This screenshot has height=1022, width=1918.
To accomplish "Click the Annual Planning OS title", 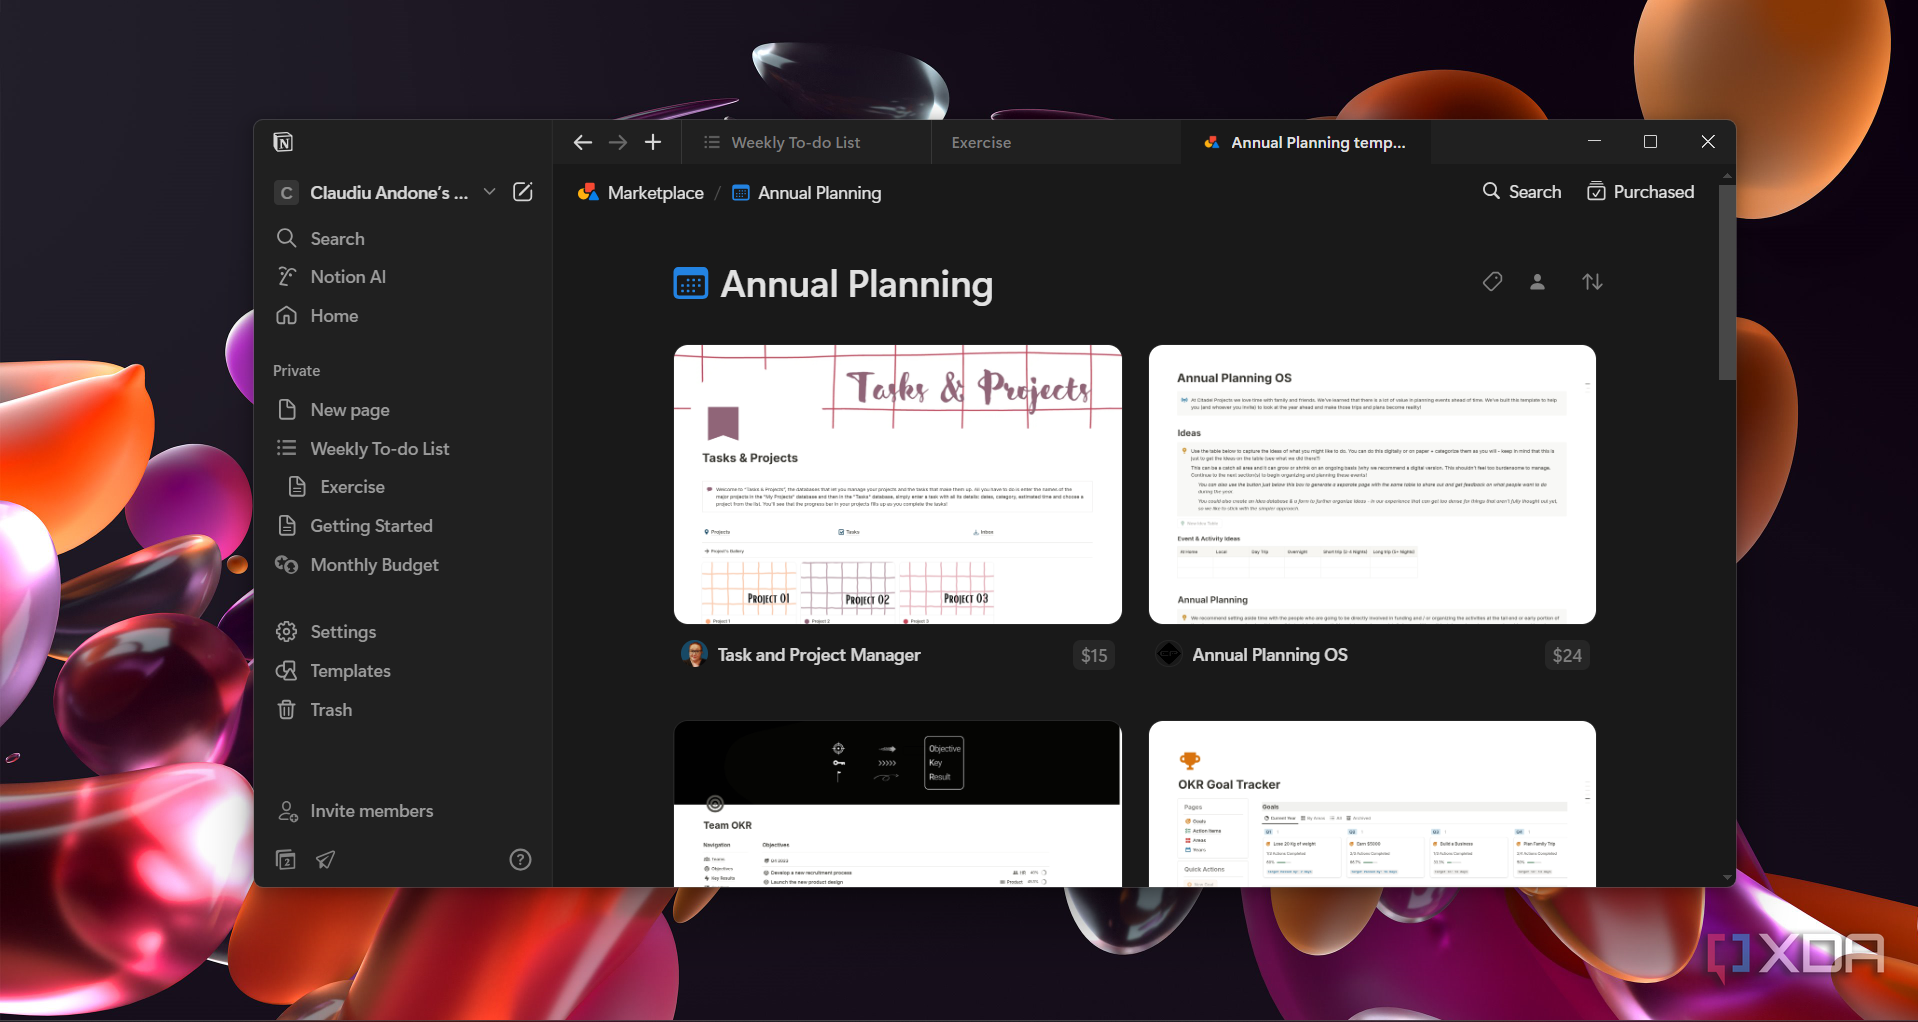I will point(1270,655).
